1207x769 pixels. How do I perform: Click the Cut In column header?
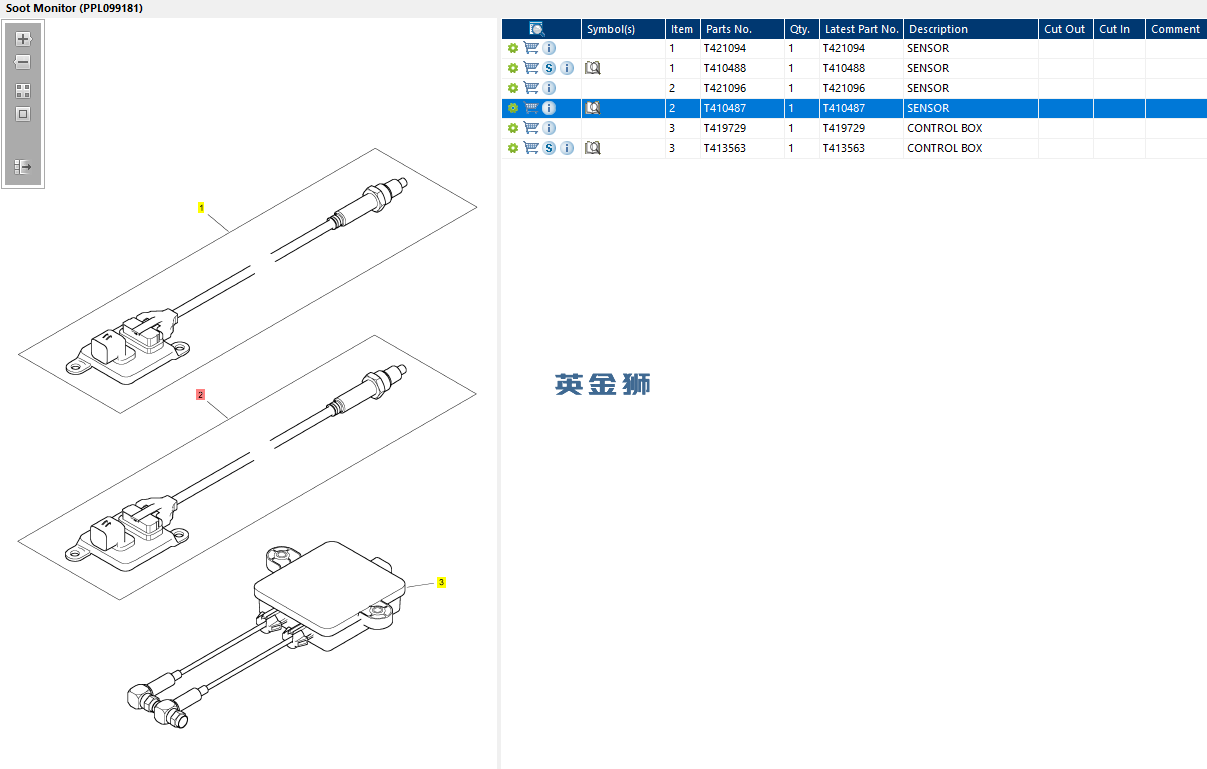[1119, 29]
